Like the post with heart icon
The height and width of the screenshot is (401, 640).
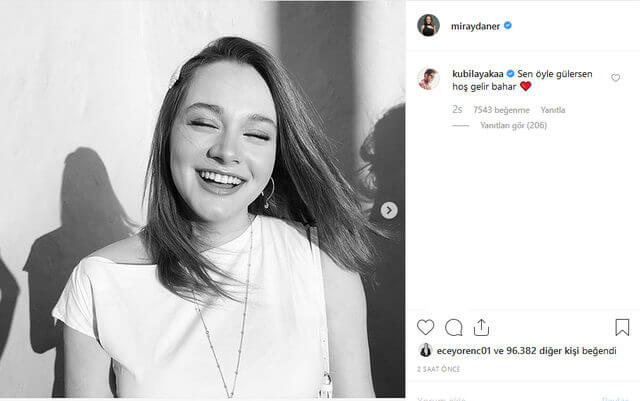[x=426, y=327]
